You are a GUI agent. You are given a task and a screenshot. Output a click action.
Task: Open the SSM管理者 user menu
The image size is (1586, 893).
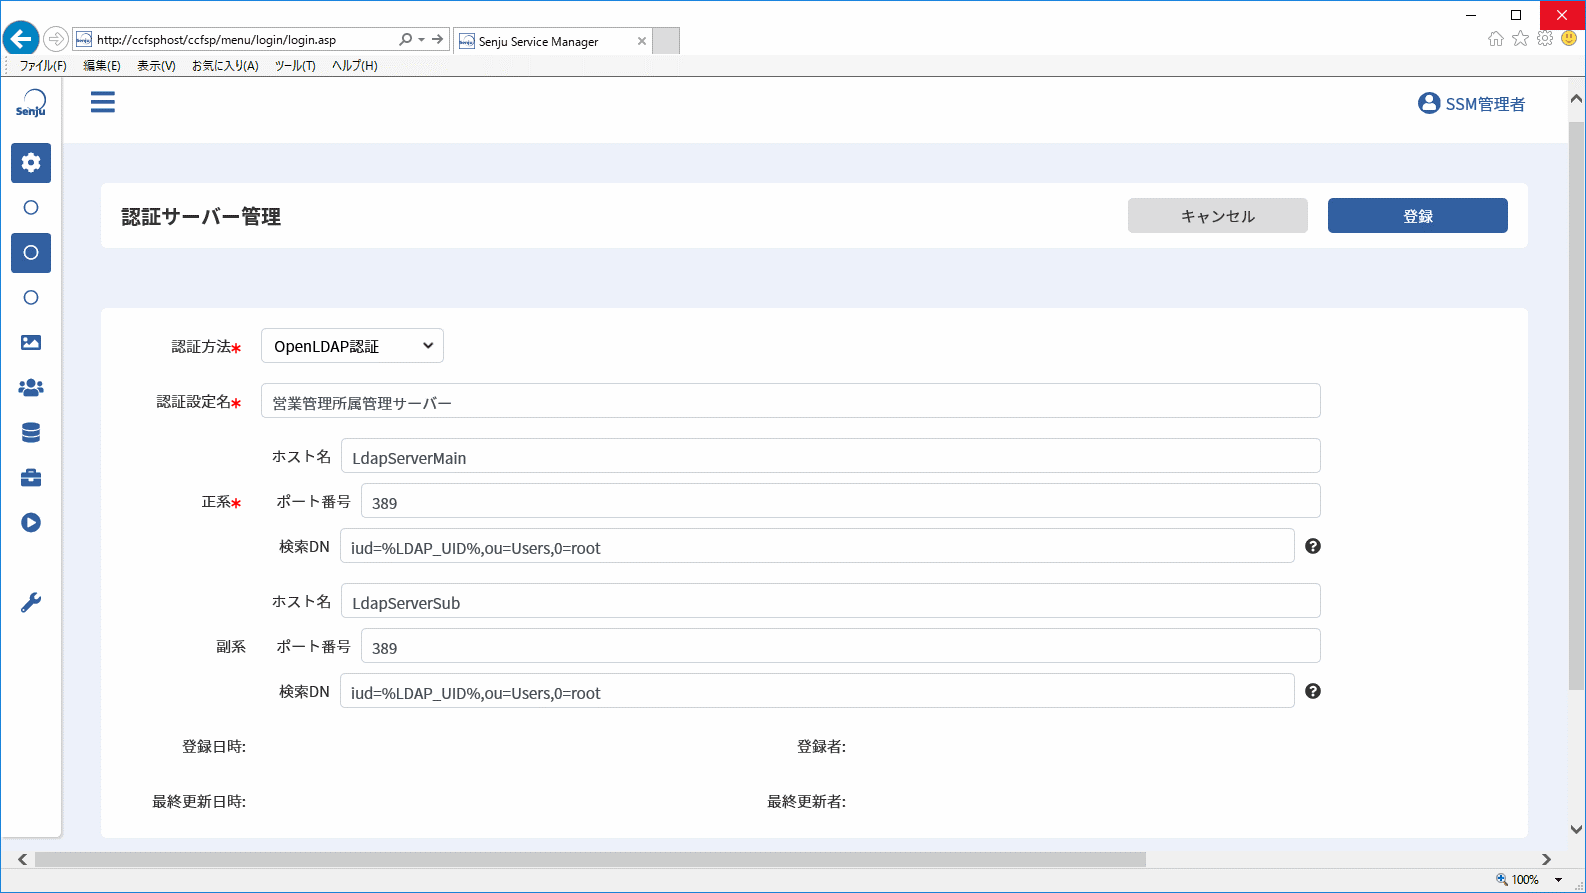pyautogui.click(x=1471, y=104)
